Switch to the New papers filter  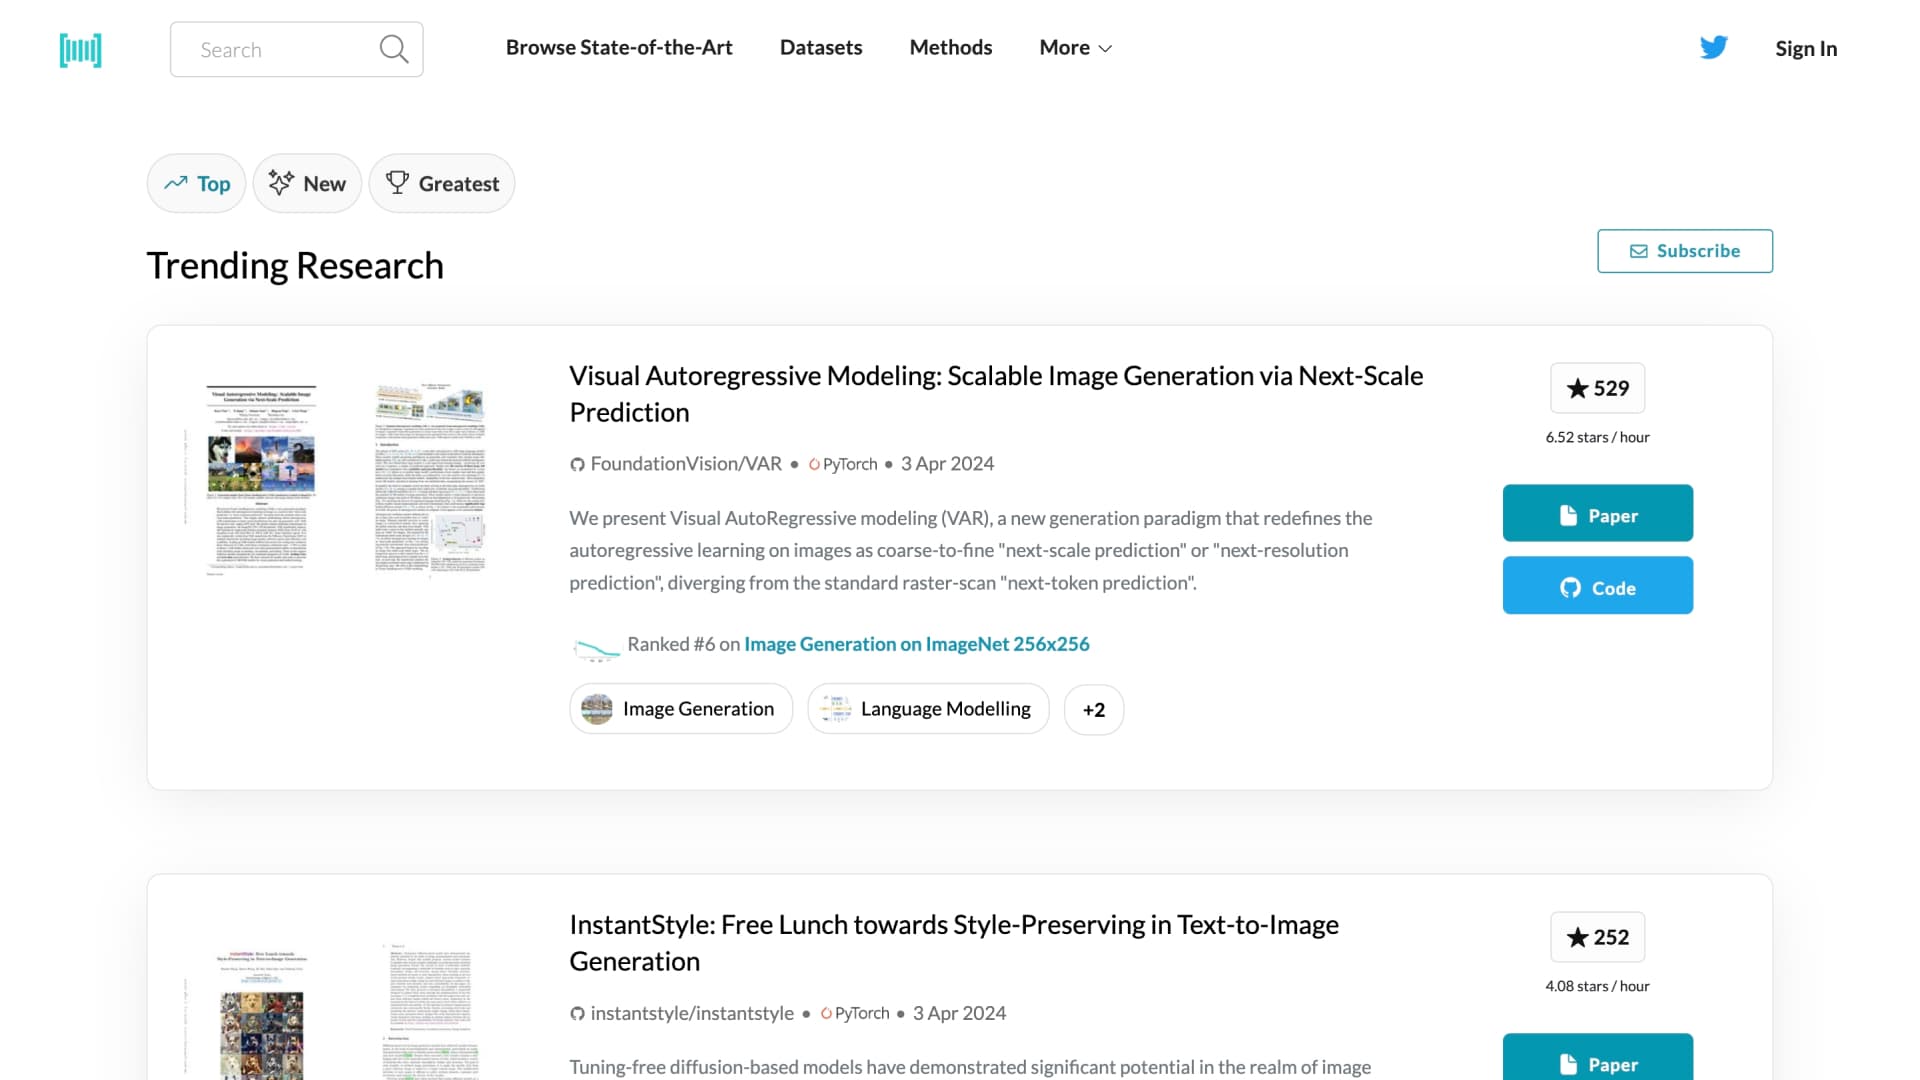coord(307,183)
